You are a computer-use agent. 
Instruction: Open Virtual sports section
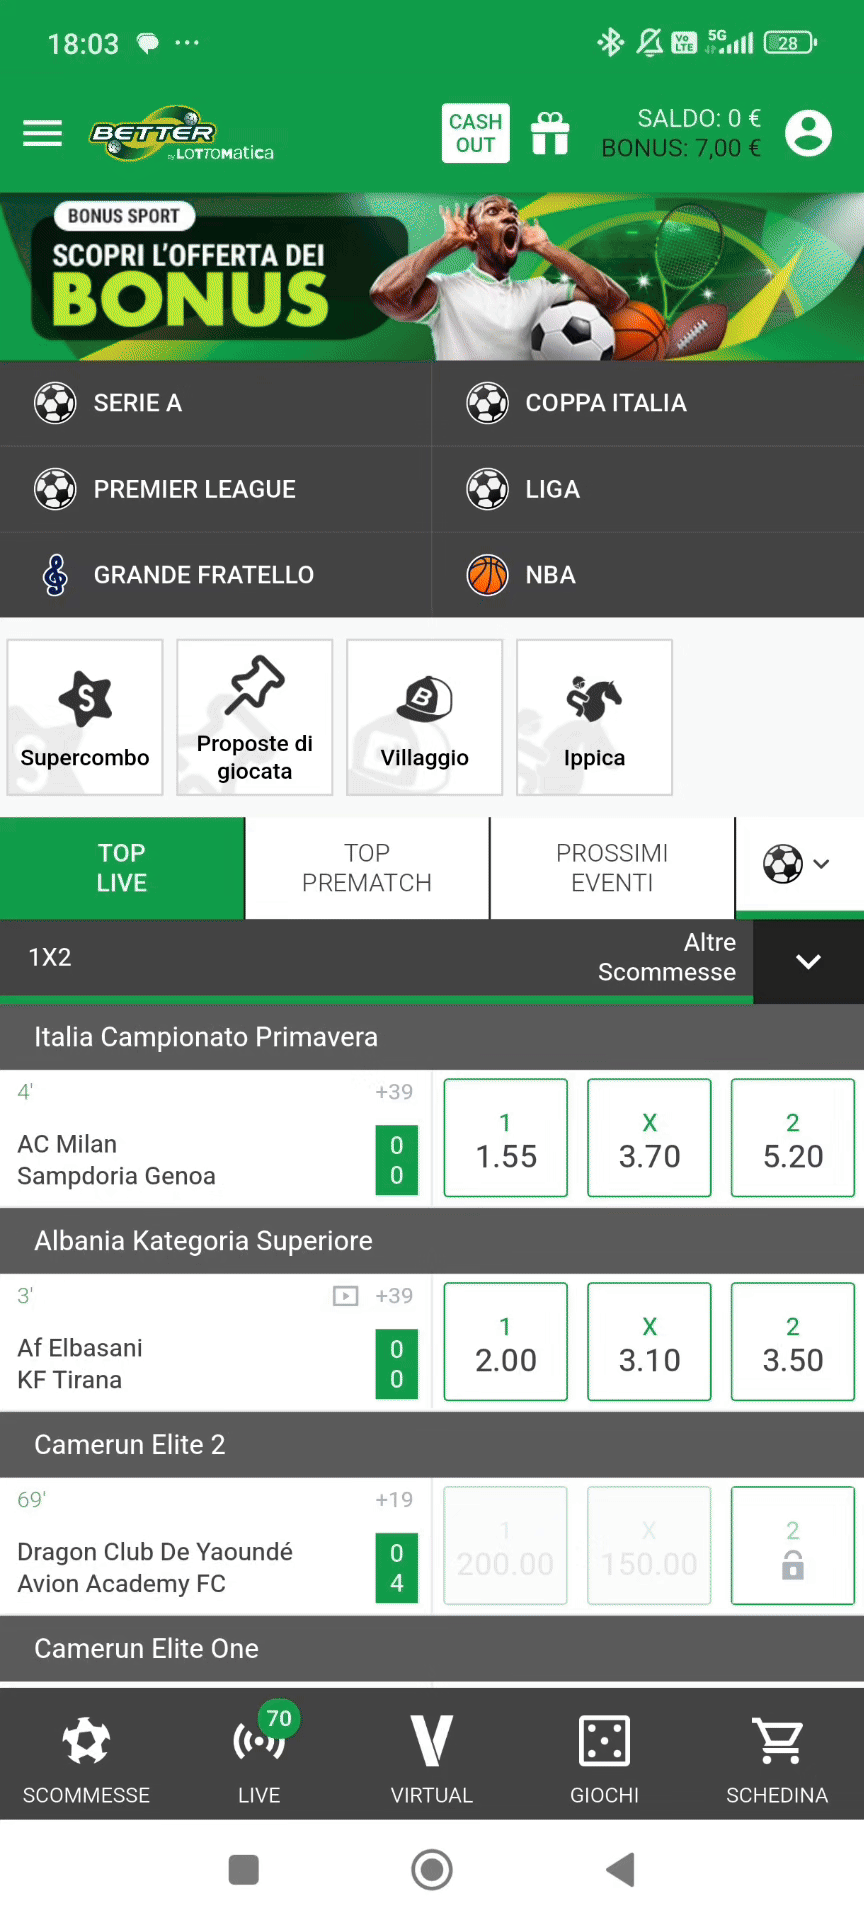click(x=432, y=1758)
